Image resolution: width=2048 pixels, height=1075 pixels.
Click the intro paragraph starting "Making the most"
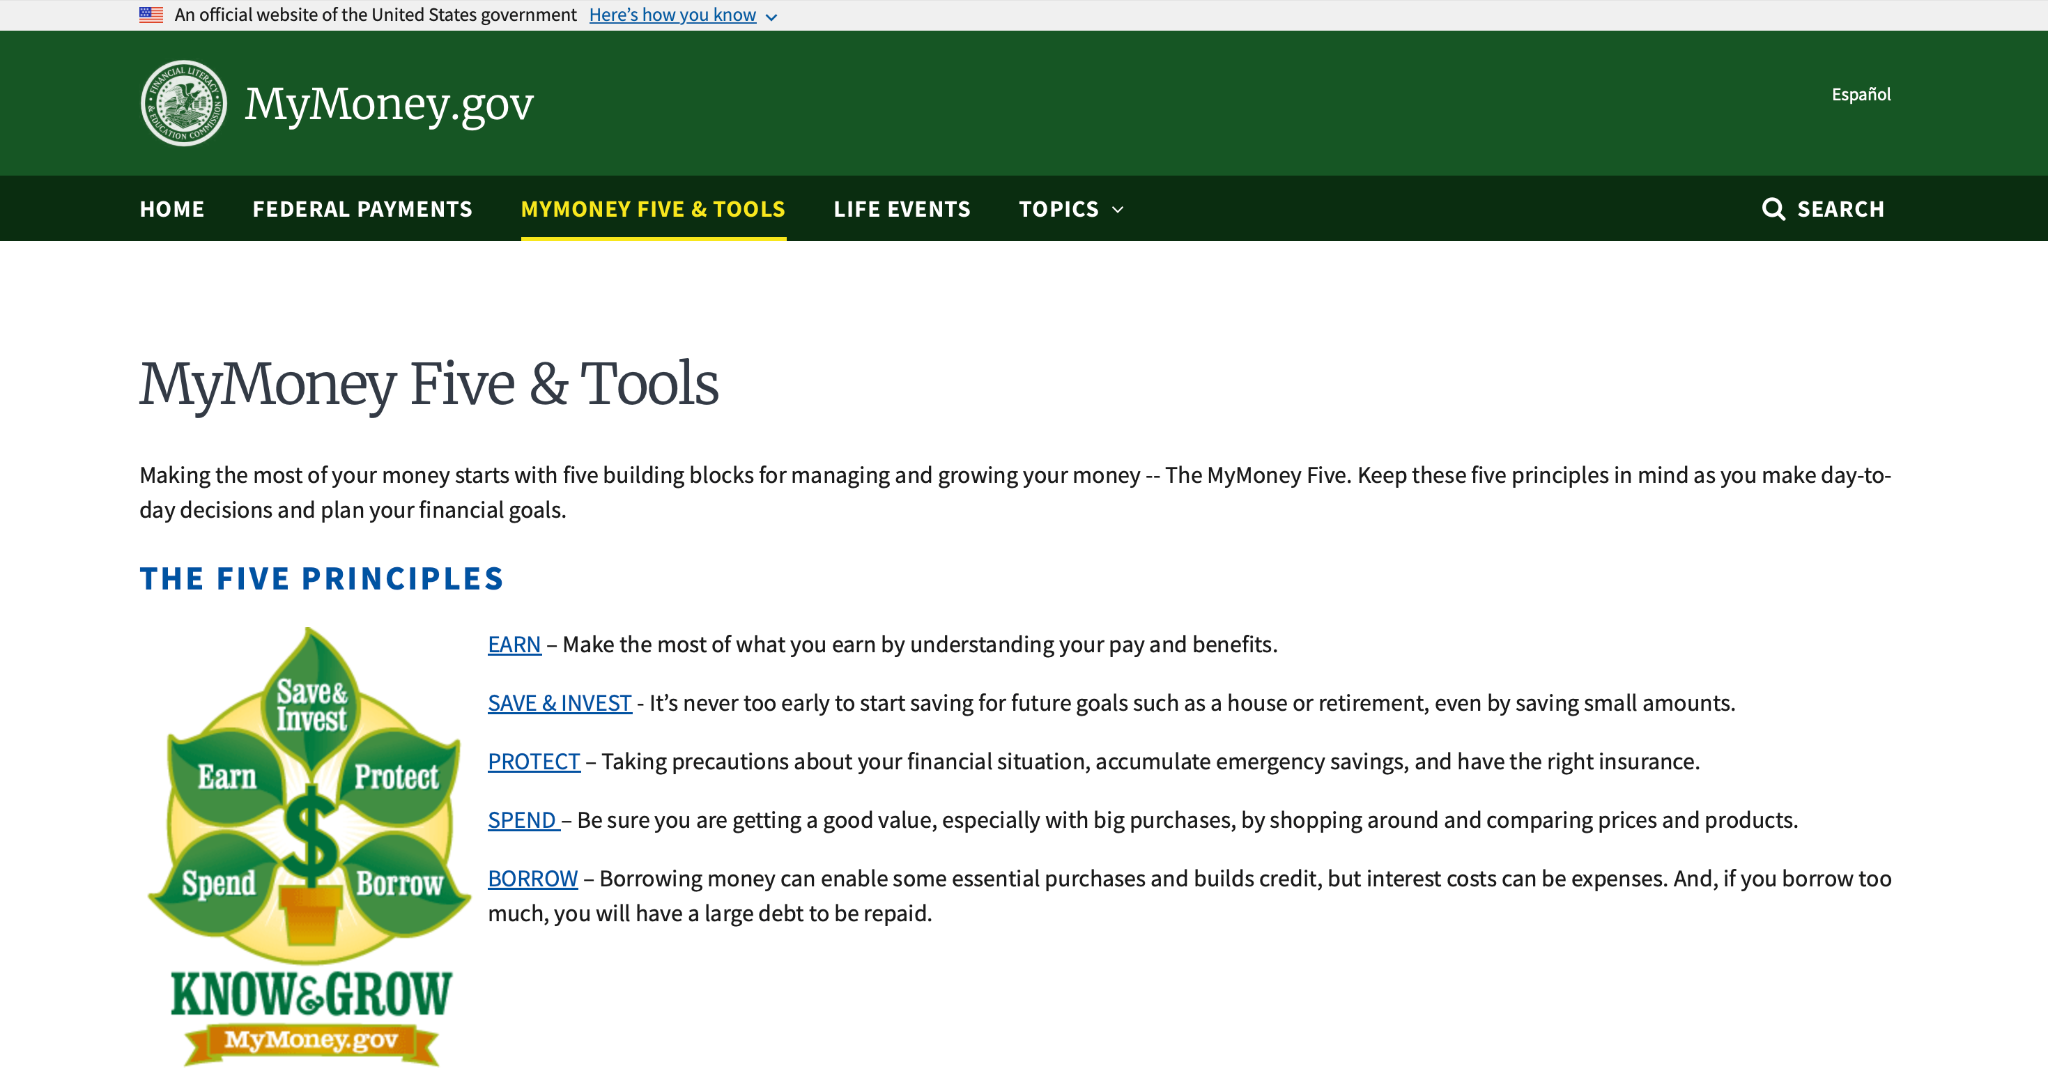(x=1015, y=493)
